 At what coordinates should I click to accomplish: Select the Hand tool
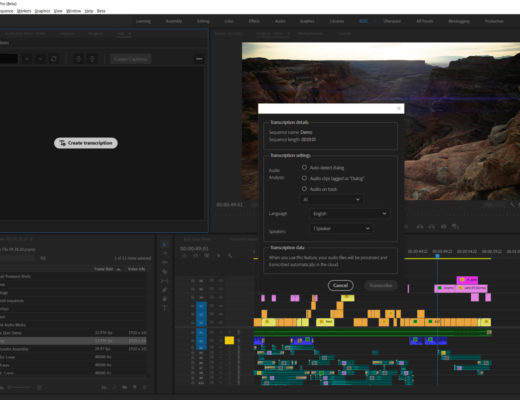click(164, 299)
